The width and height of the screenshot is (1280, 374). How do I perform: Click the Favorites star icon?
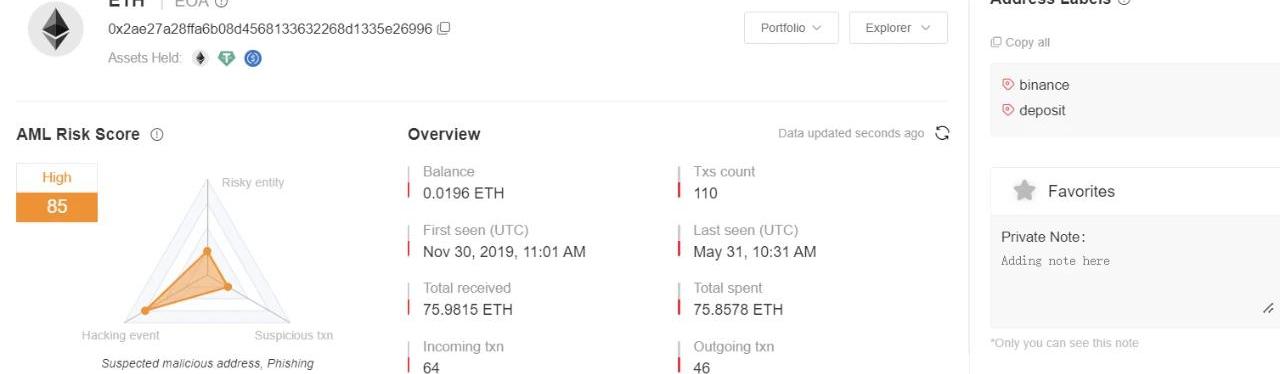click(1024, 190)
